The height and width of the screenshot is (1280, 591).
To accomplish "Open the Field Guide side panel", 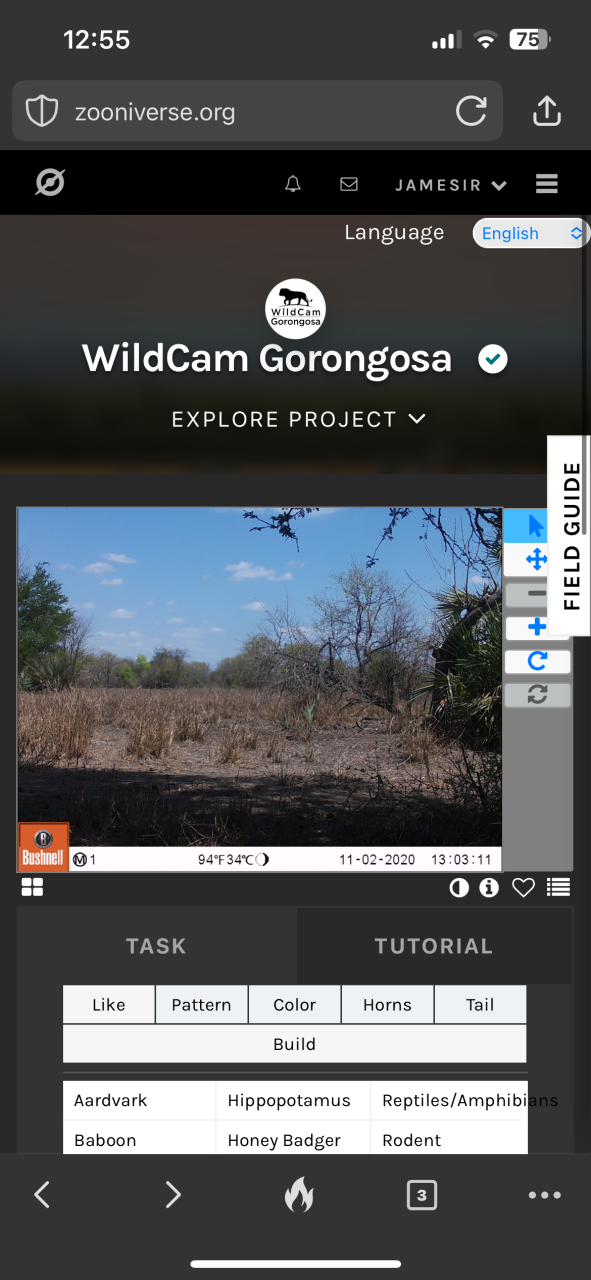I will click(x=571, y=536).
